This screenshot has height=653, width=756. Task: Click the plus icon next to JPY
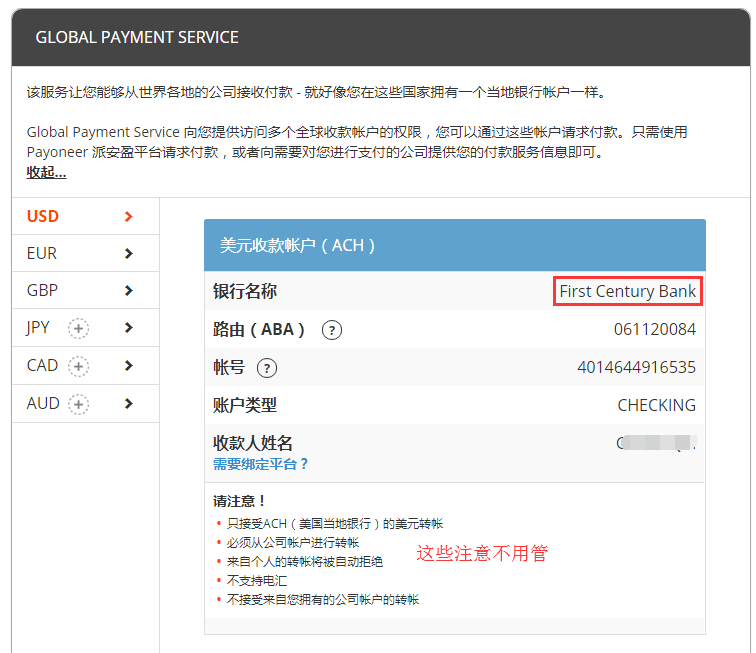click(x=78, y=329)
